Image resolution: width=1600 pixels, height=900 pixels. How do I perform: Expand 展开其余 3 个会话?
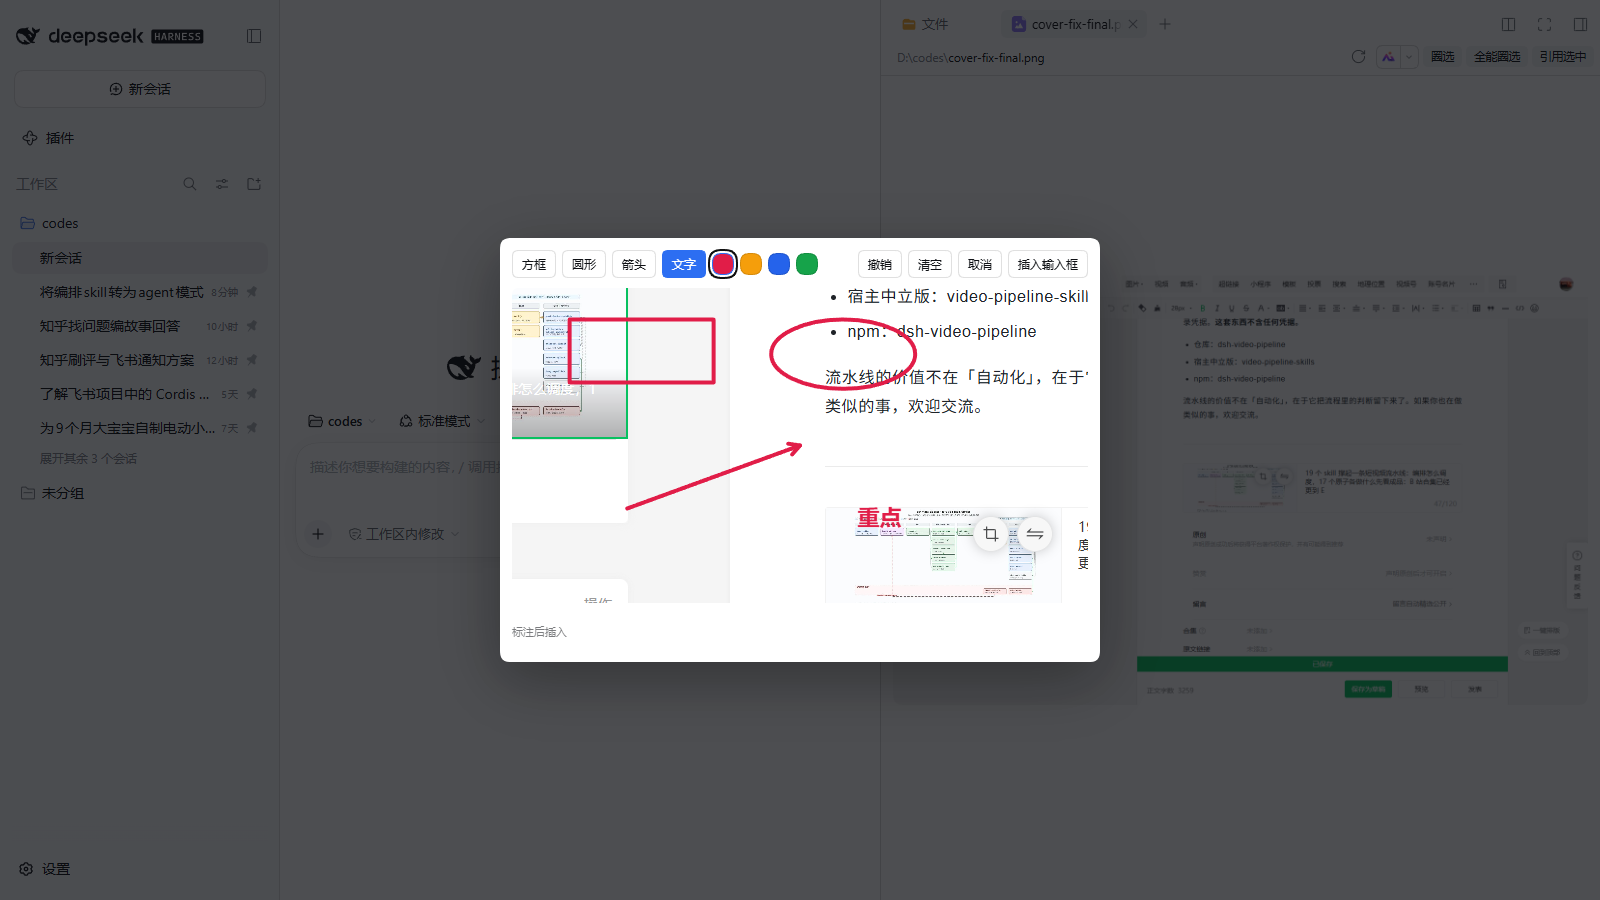click(88, 458)
